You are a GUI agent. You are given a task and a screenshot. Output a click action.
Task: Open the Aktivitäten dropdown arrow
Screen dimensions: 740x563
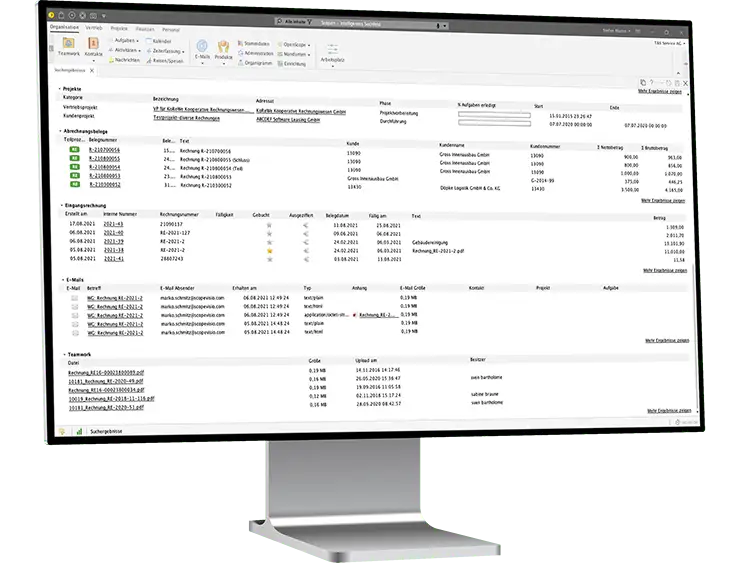click(x=140, y=50)
